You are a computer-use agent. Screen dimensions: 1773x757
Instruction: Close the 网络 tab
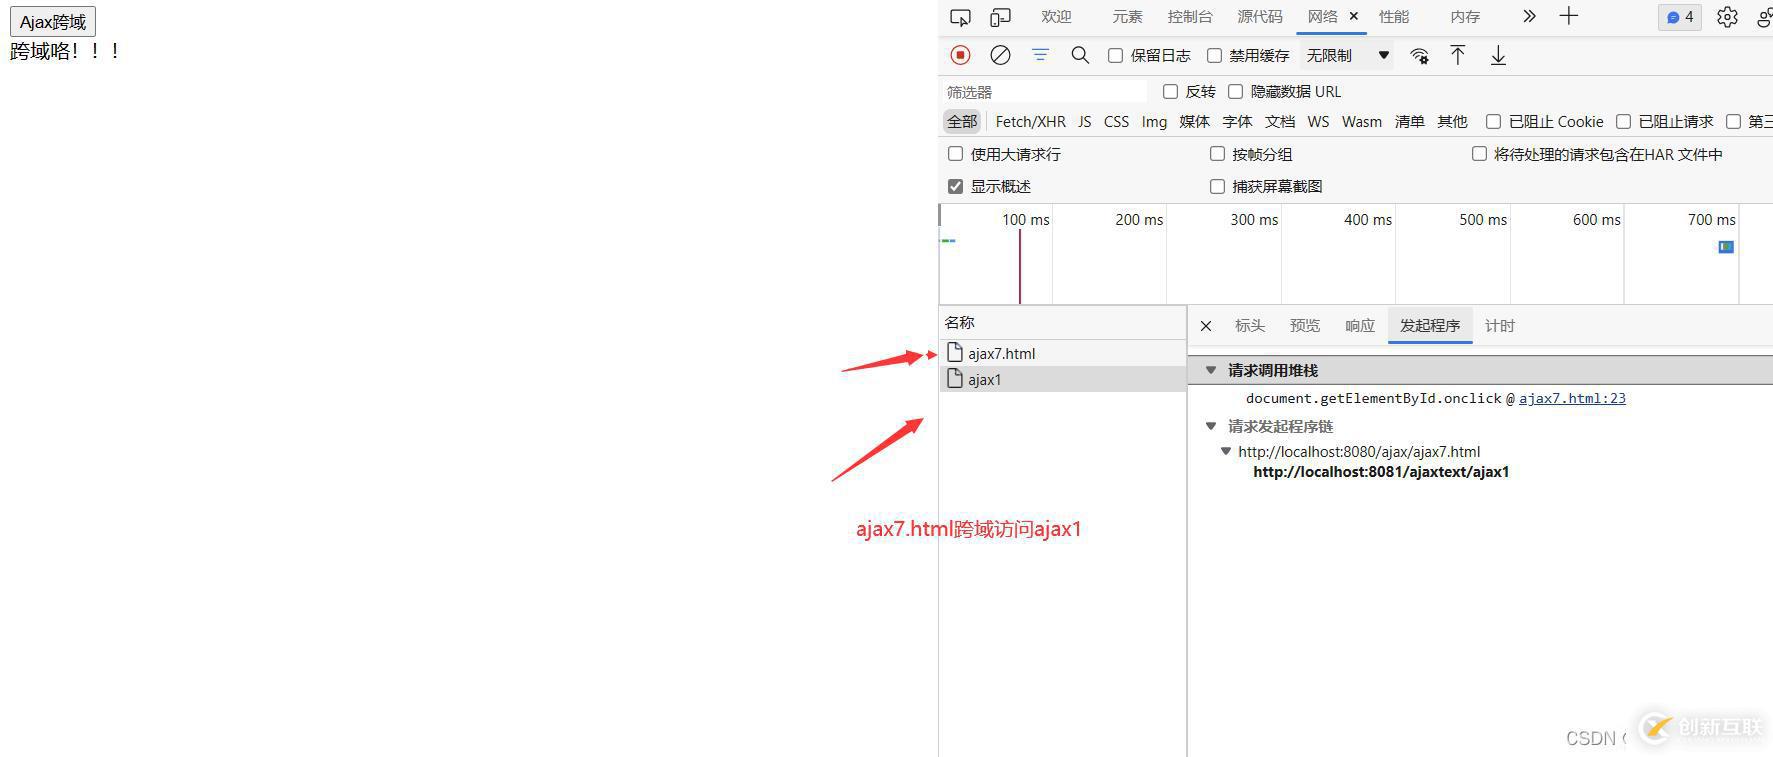(1354, 16)
